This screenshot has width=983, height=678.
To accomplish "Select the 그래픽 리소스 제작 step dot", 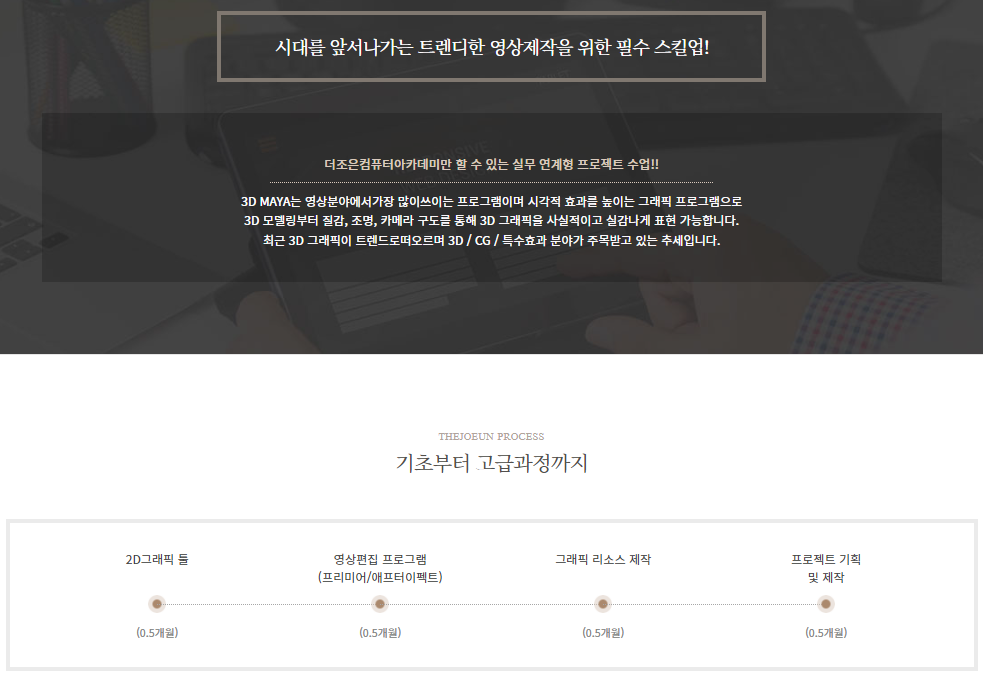I will [x=603, y=604].
